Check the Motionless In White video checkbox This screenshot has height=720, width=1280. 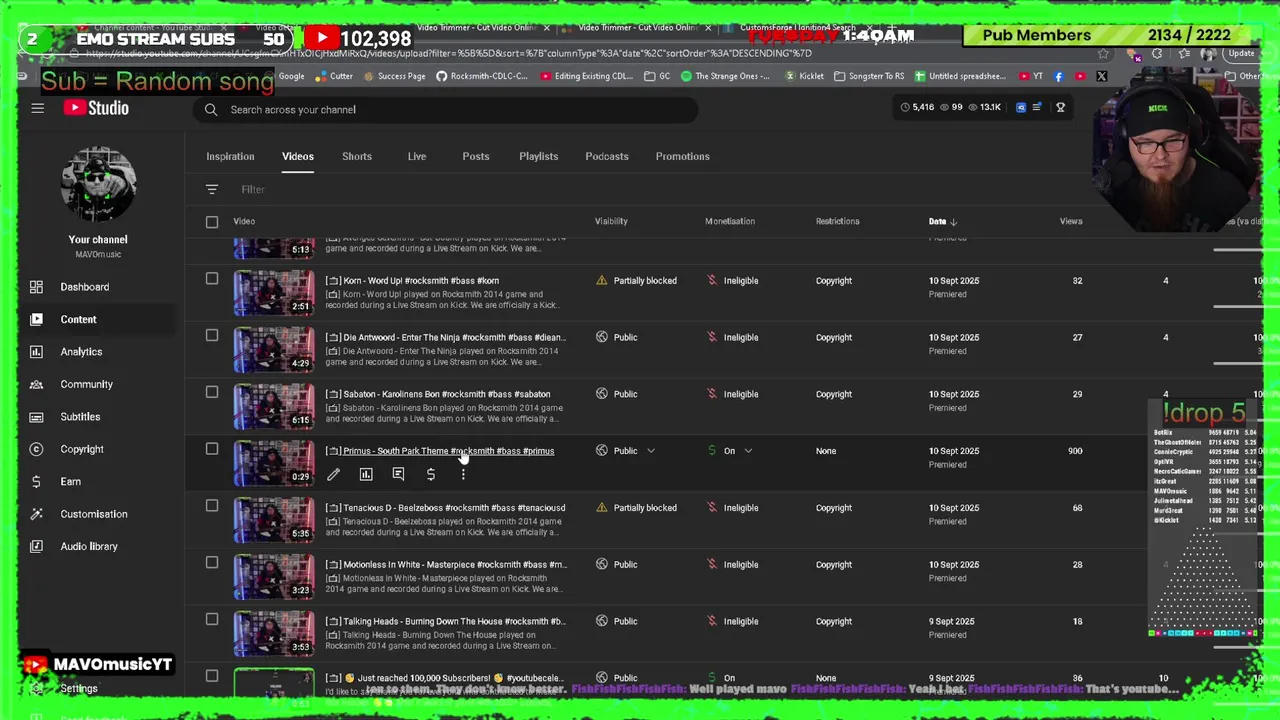[212, 563]
